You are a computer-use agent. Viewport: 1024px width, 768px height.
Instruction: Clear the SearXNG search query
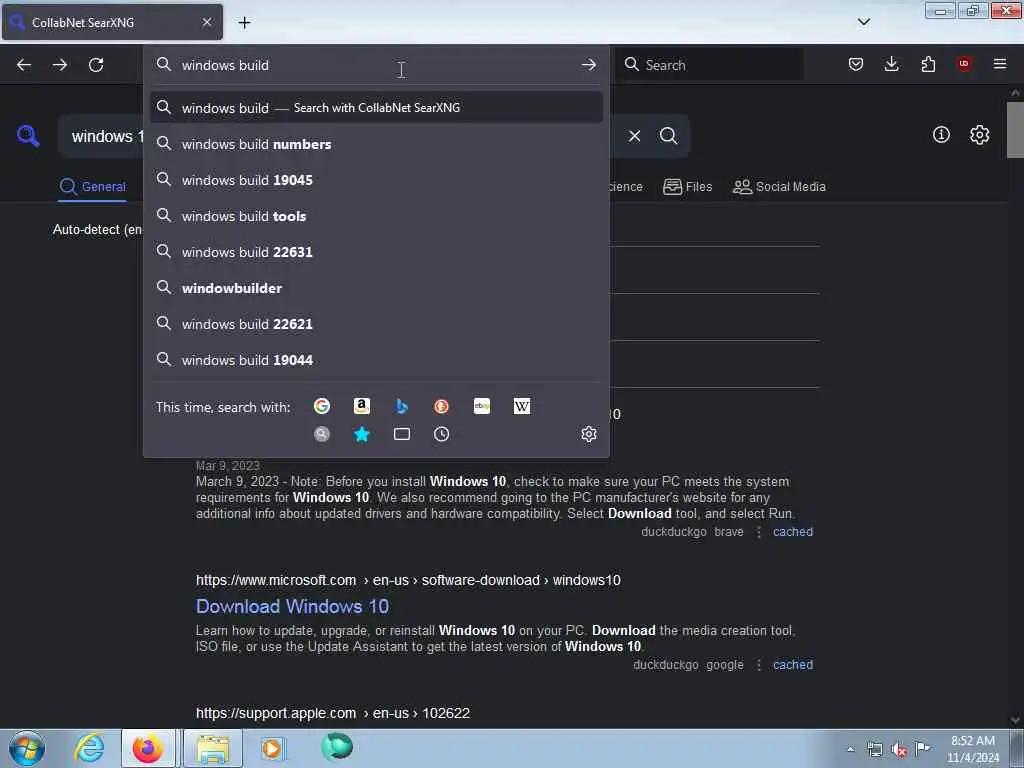click(x=634, y=136)
